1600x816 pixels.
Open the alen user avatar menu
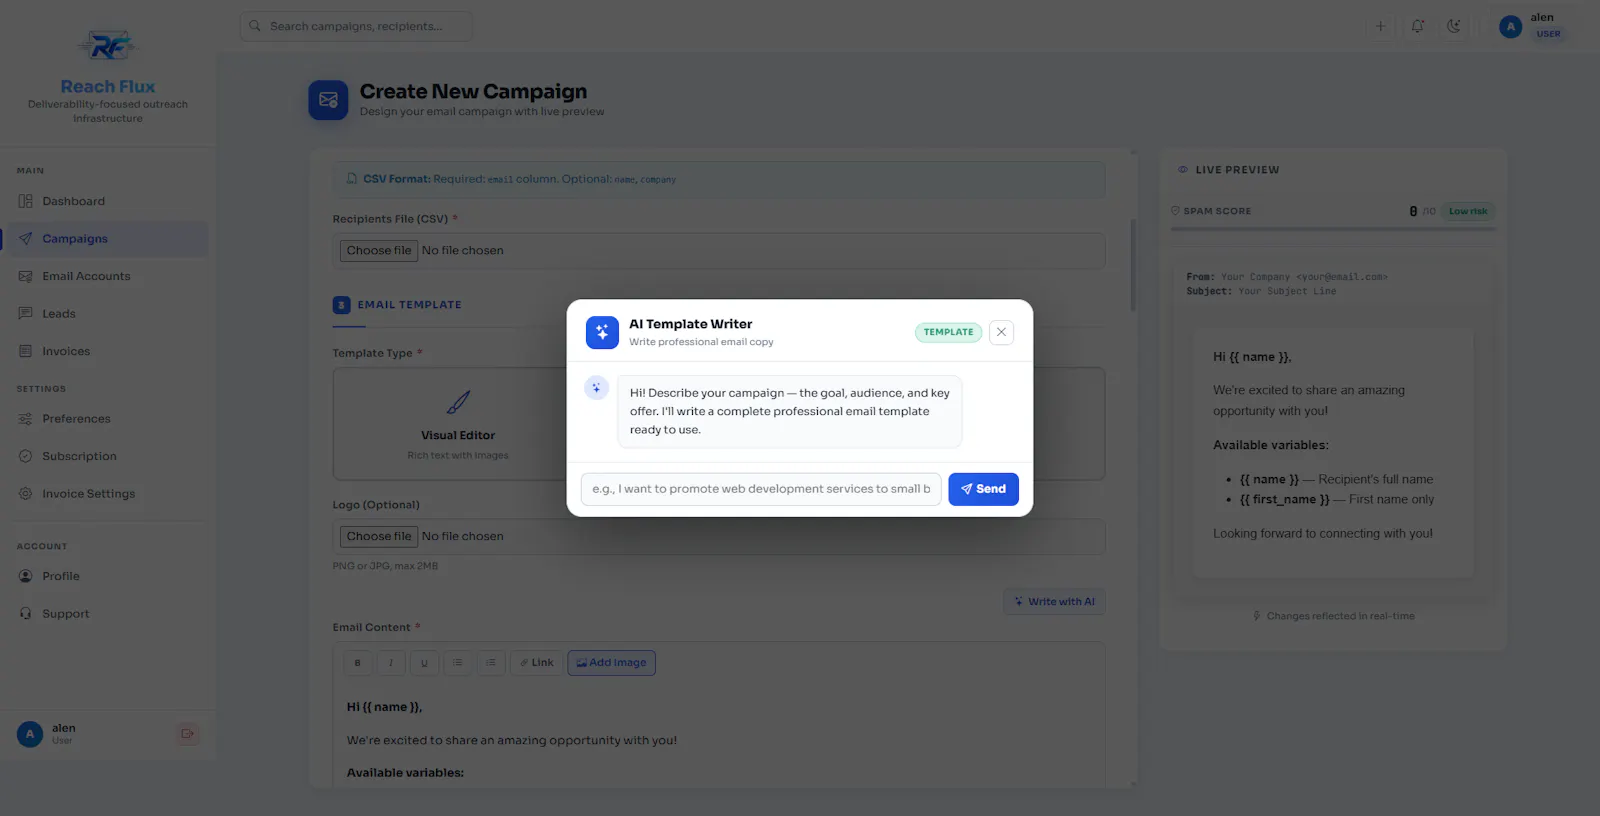click(x=1510, y=27)
